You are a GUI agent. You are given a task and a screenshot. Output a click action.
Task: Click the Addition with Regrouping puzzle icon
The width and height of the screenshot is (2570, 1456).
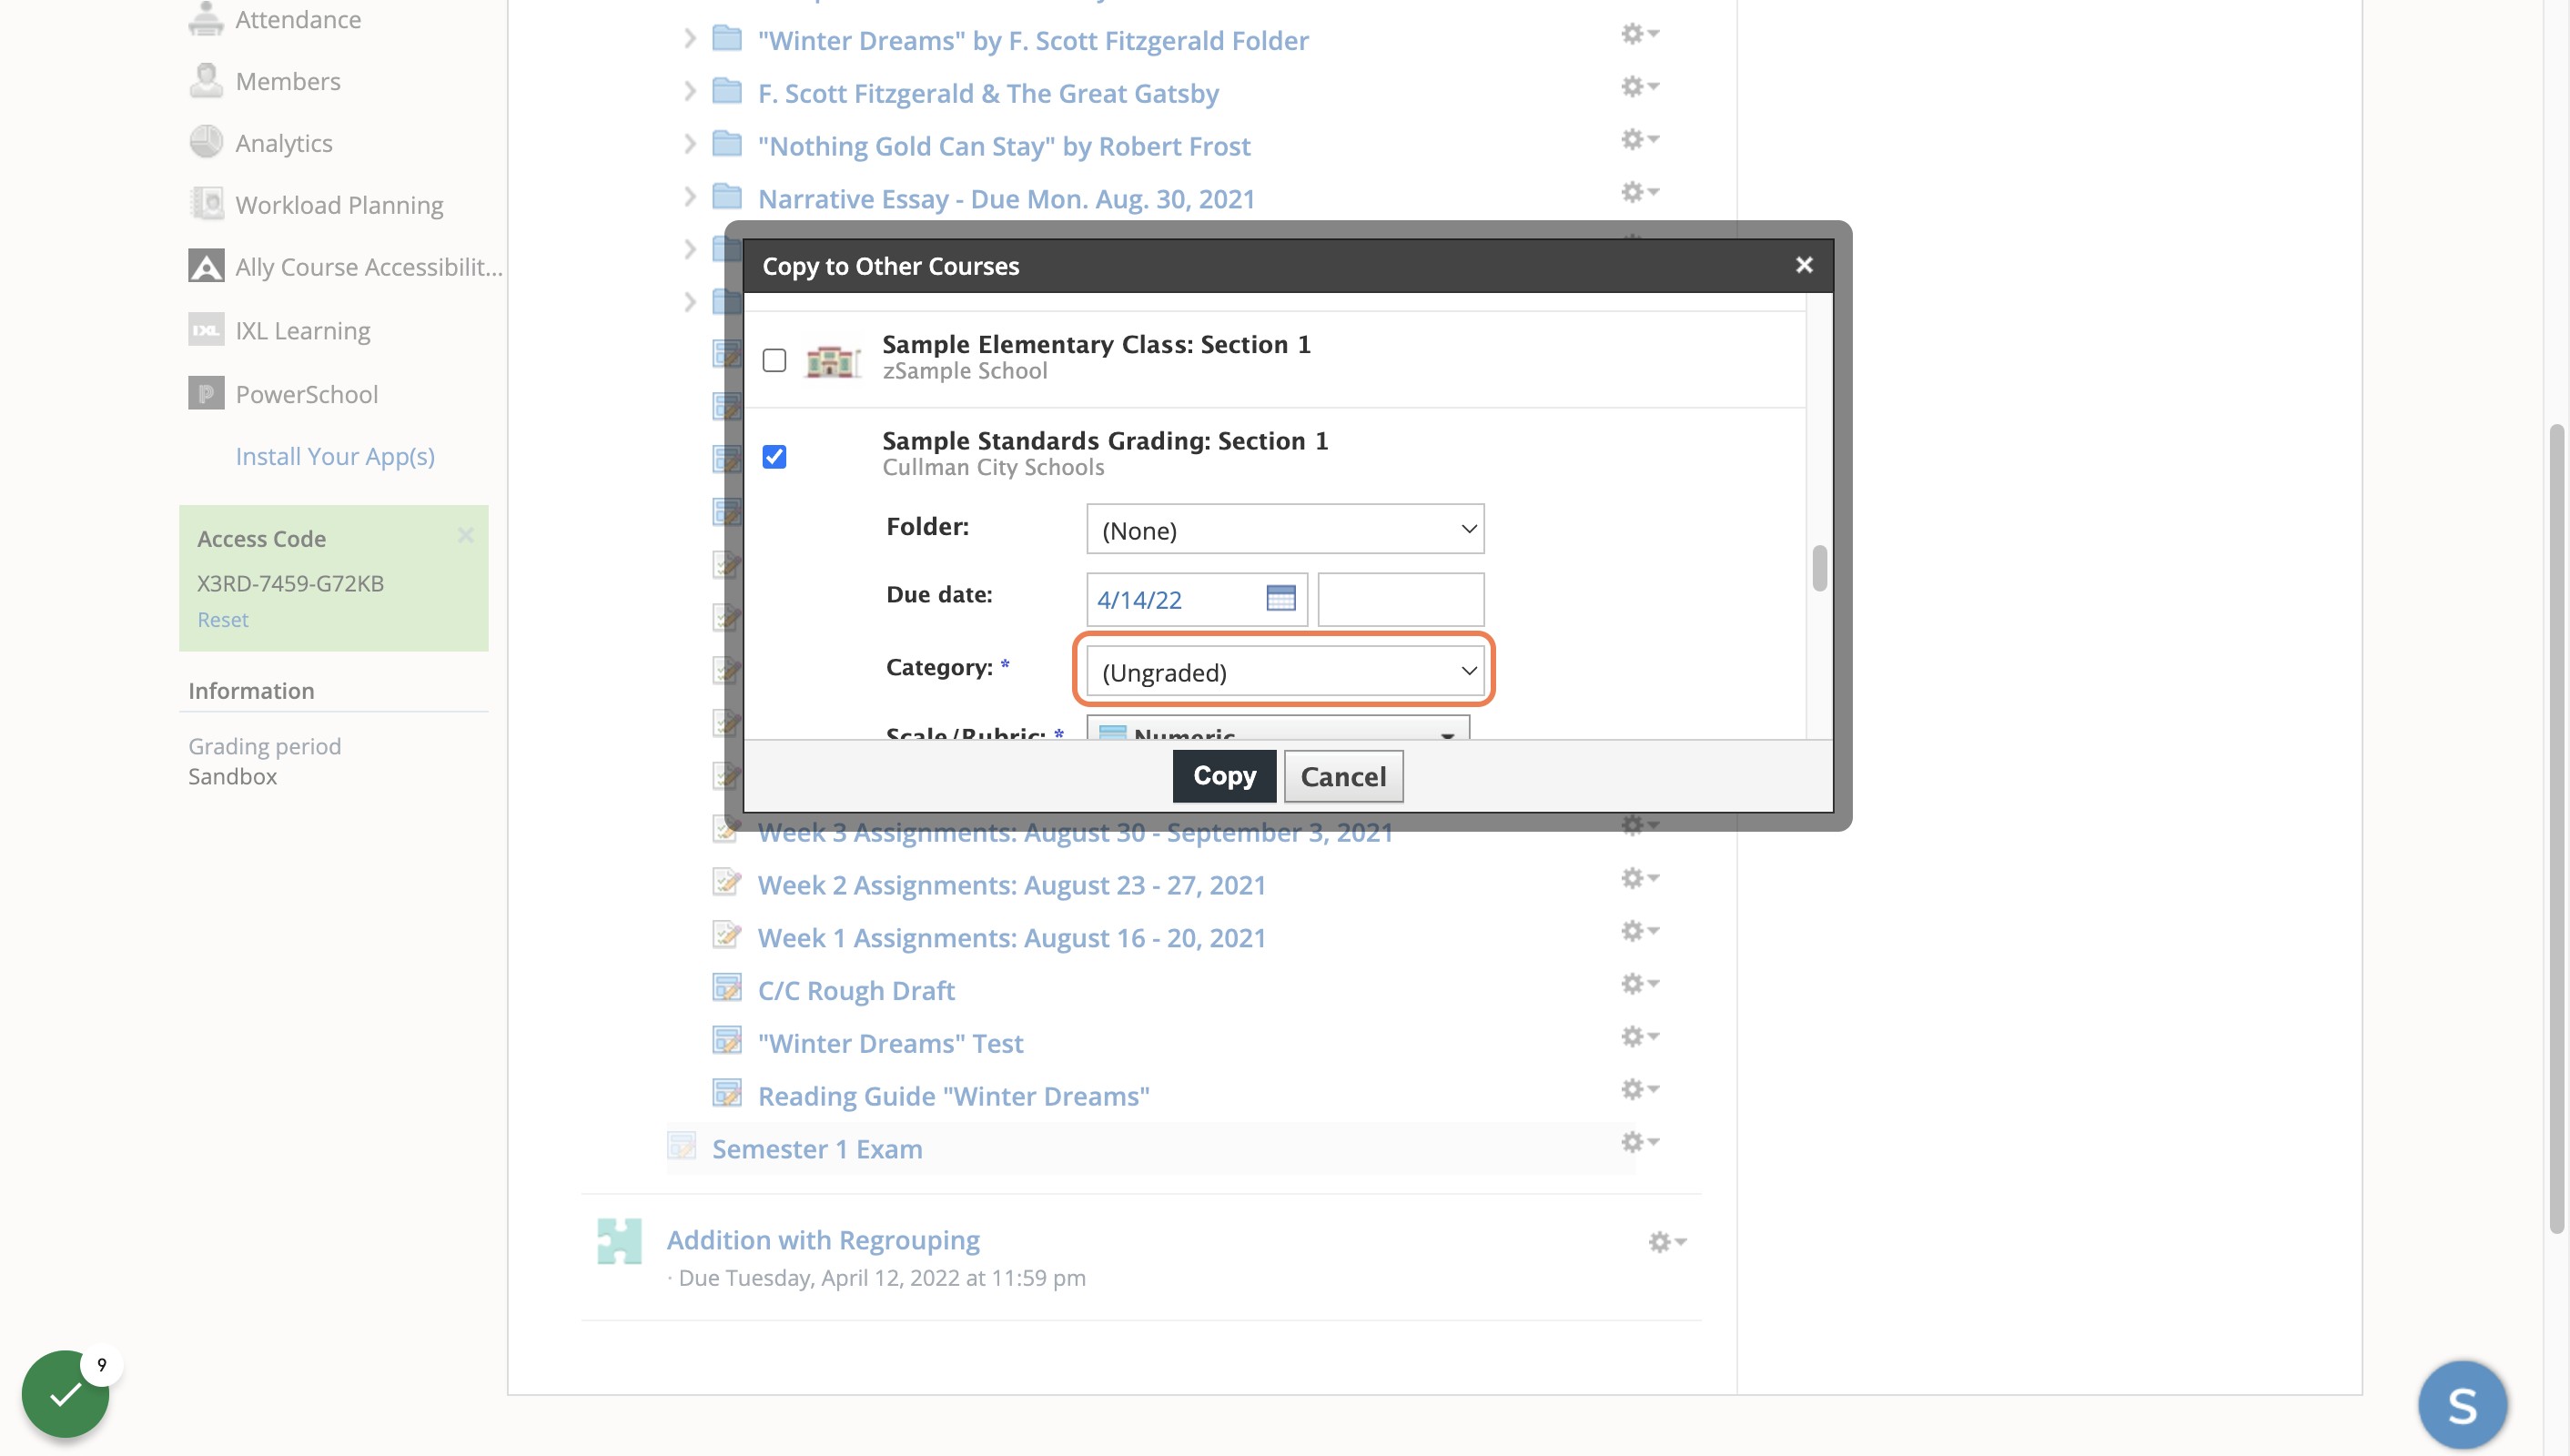tap(619, 1241)
